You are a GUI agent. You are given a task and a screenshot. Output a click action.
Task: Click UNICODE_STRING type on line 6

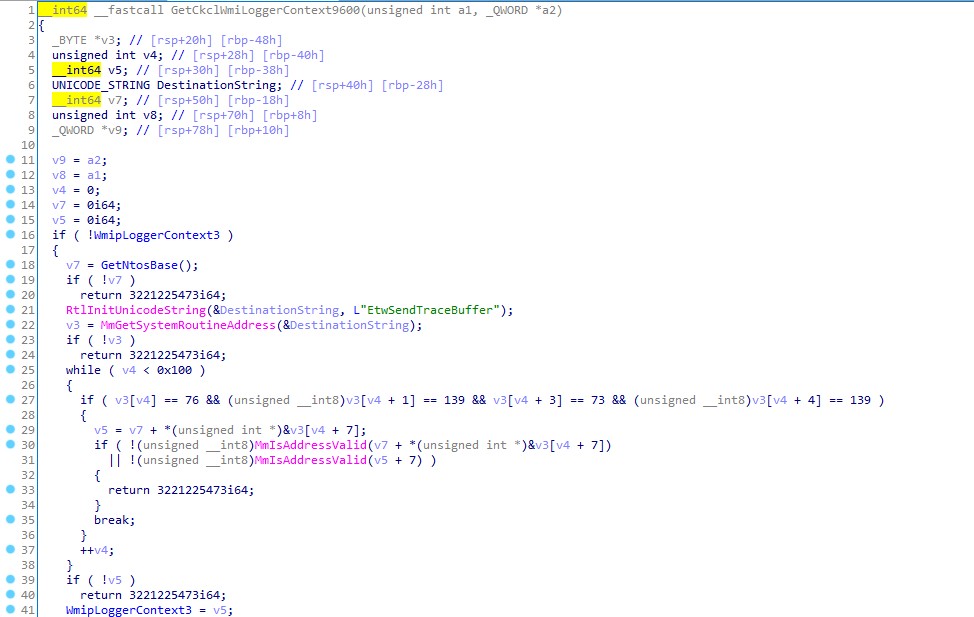(x=101, y=85)
